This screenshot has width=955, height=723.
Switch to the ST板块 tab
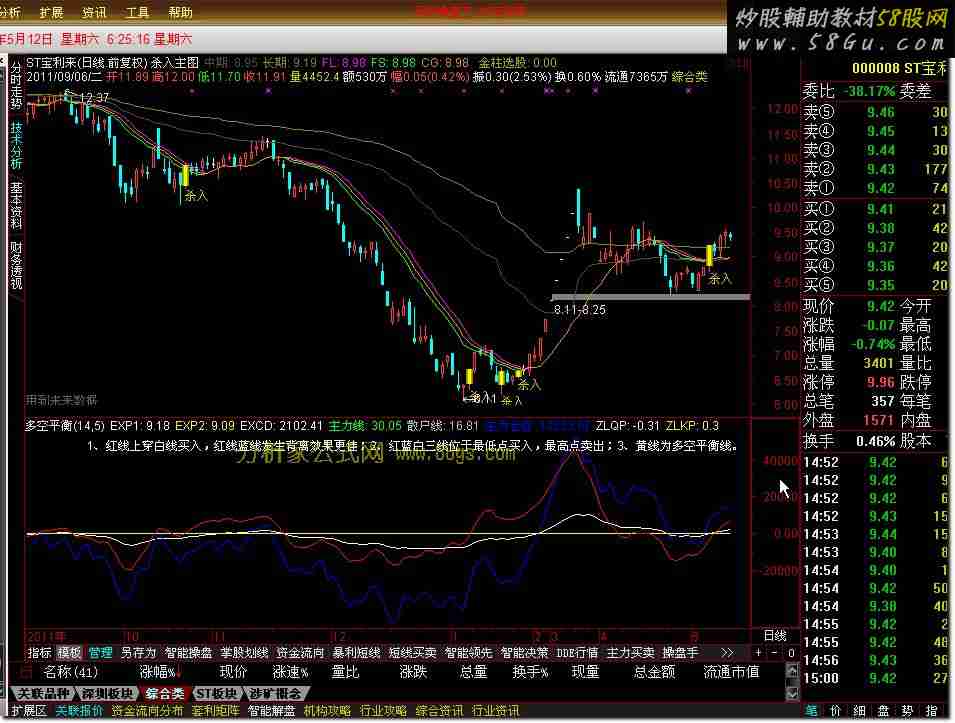pyautogui.click(x=216, y=693)
